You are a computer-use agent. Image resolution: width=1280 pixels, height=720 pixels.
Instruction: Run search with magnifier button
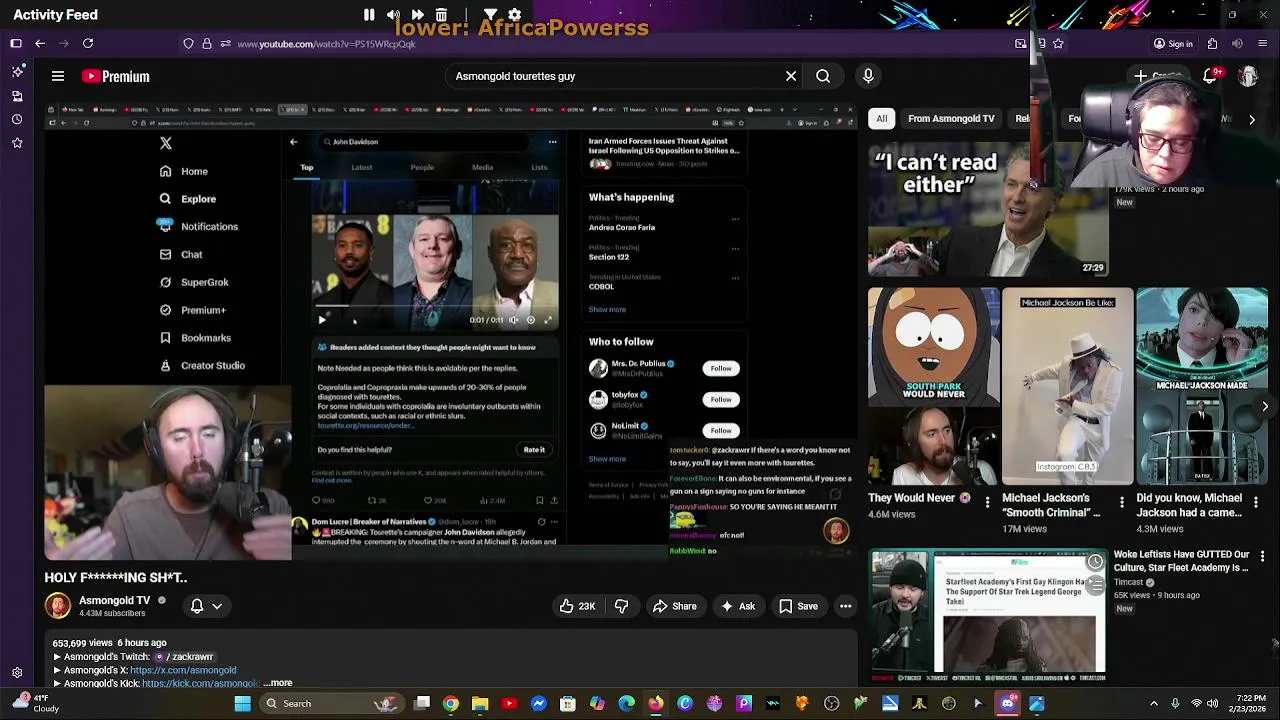tap(823, 76)
